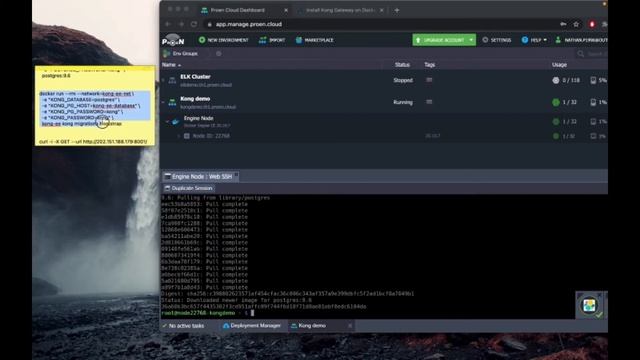
Task: Click the tags icon in Kong demo row
Action: pyautogui.click(x=429, y=102)
